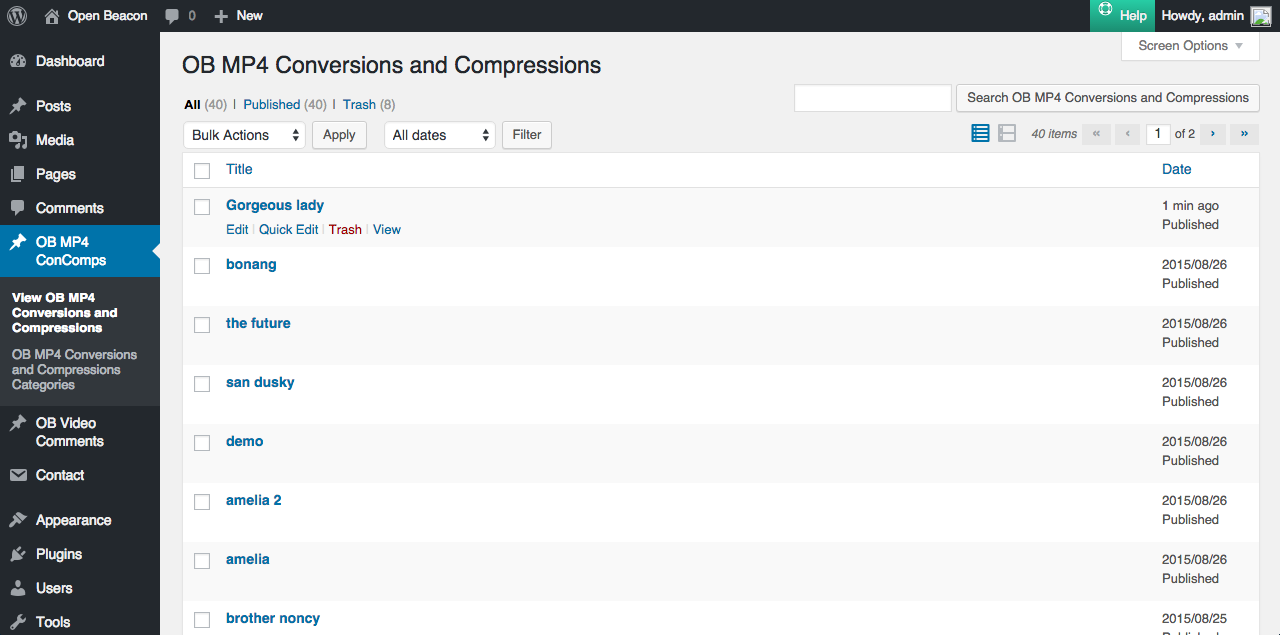This screenshot has width=1280, height=635.
Task: Click the search input field
Action: pos(872,98)
